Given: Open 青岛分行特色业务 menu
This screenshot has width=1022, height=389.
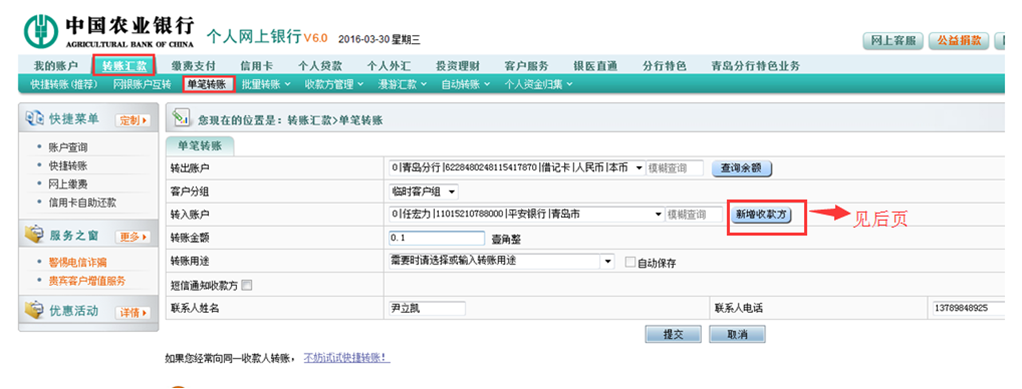Looking at the screenshot, I should click(x=755, y=66).
